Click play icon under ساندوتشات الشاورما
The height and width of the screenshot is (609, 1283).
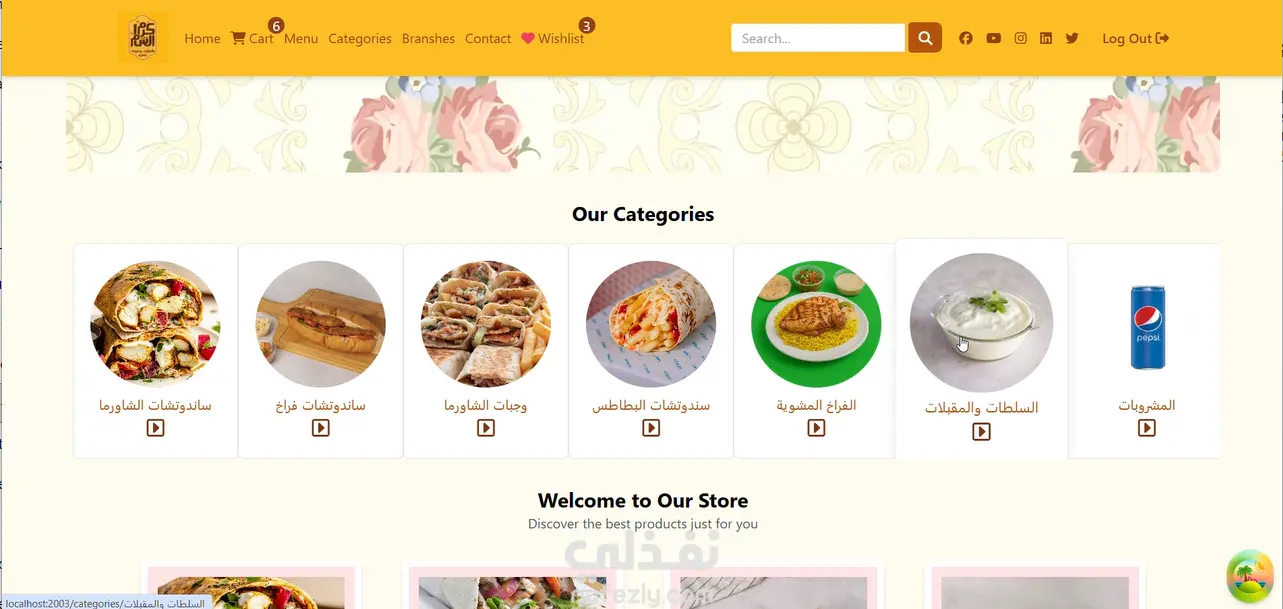[155, 428]
